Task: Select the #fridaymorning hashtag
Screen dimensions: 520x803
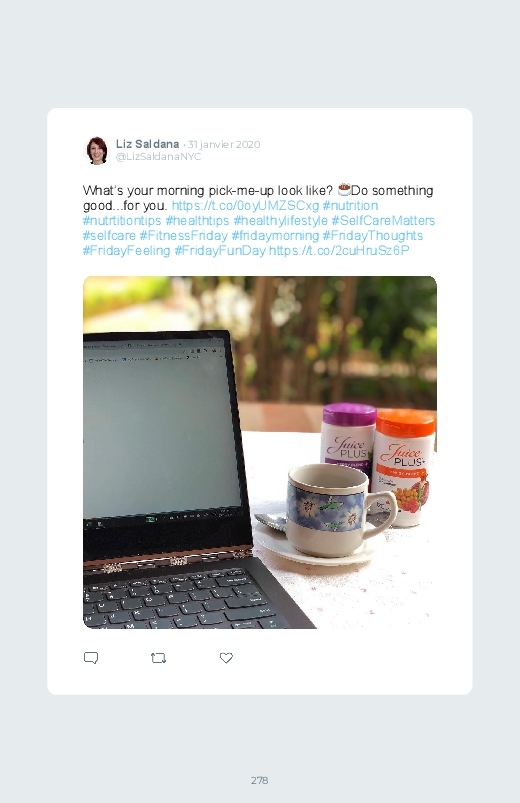Action: (275, 236)
